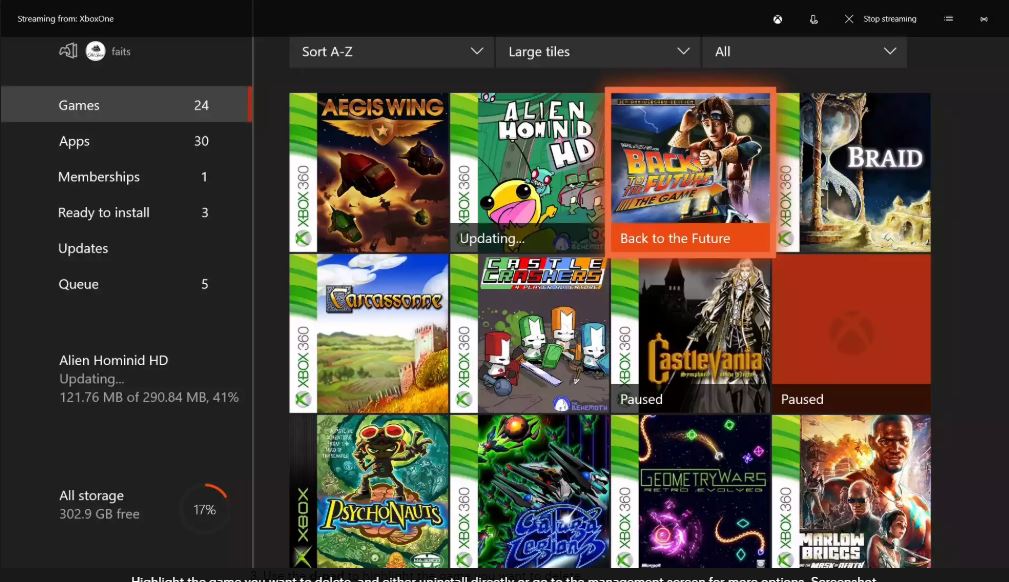This screenshot has height=582, width=1009.
Task: Click the X icon beside Stop streaming
Action: (849, 19)
